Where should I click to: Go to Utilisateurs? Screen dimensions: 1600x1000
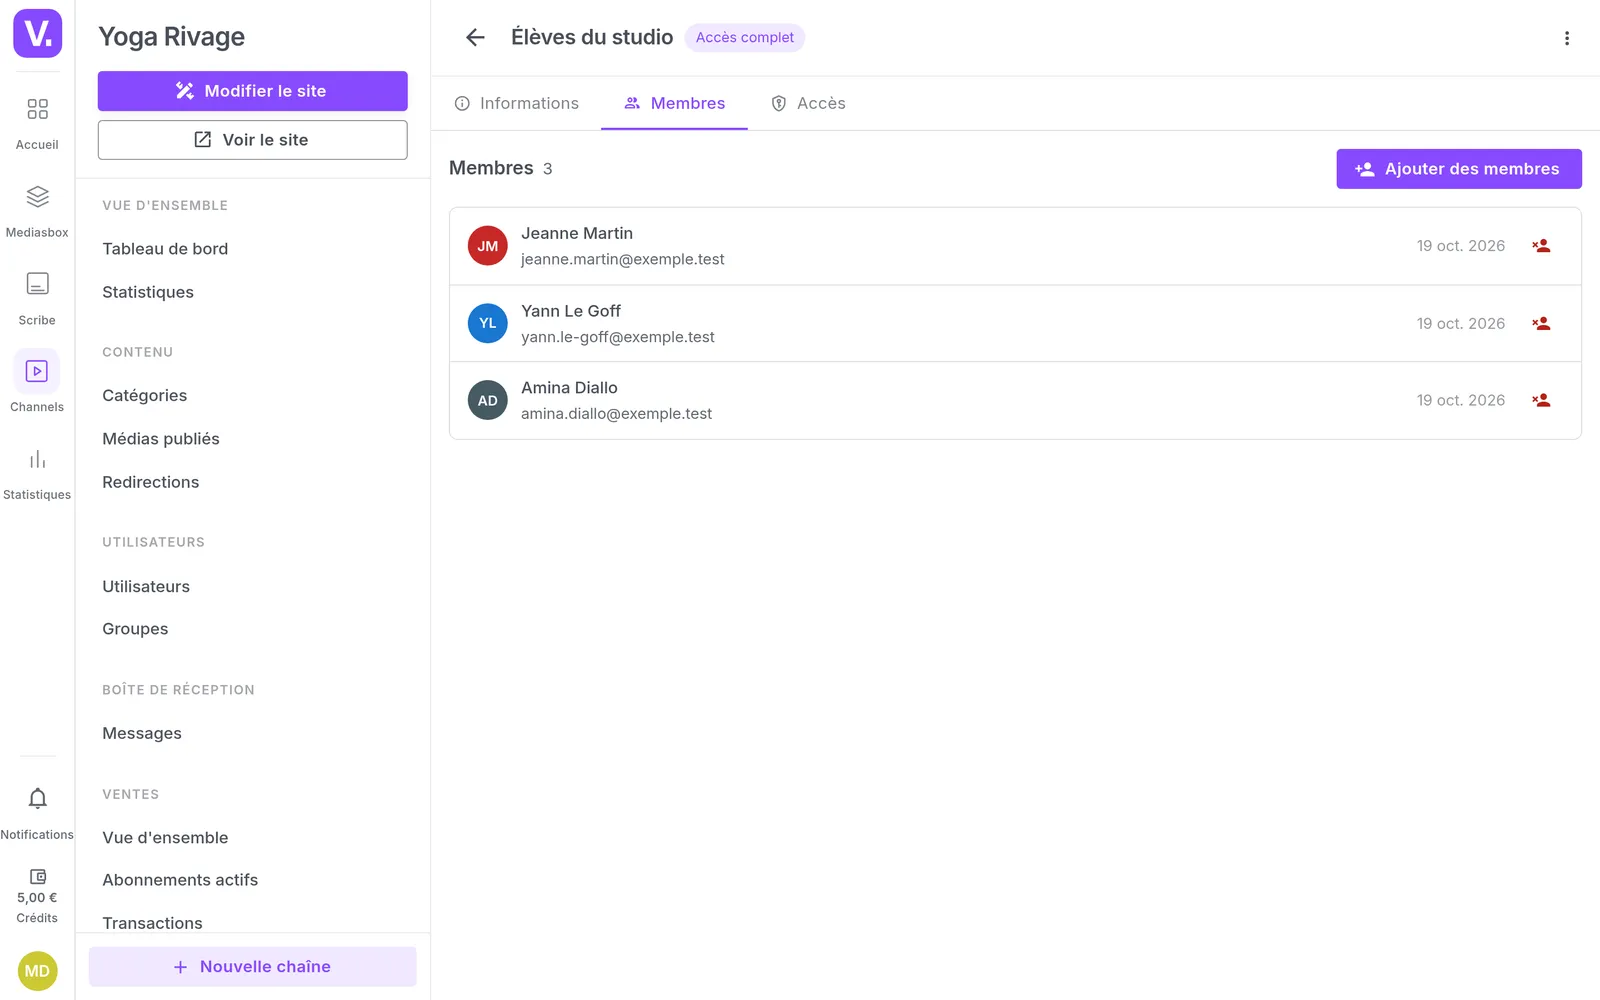coord(146,587)
